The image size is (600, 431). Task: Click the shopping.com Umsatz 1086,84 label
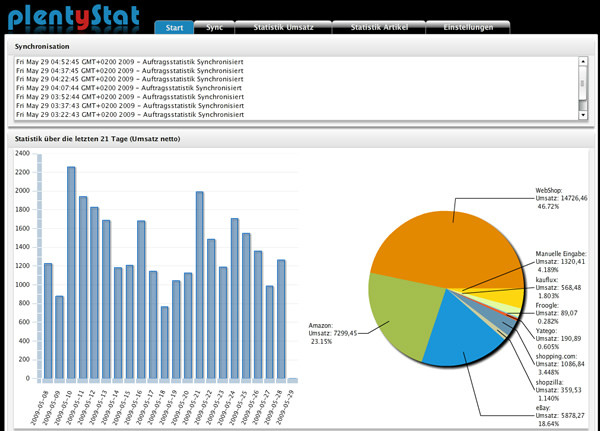(x=560, y=364)
